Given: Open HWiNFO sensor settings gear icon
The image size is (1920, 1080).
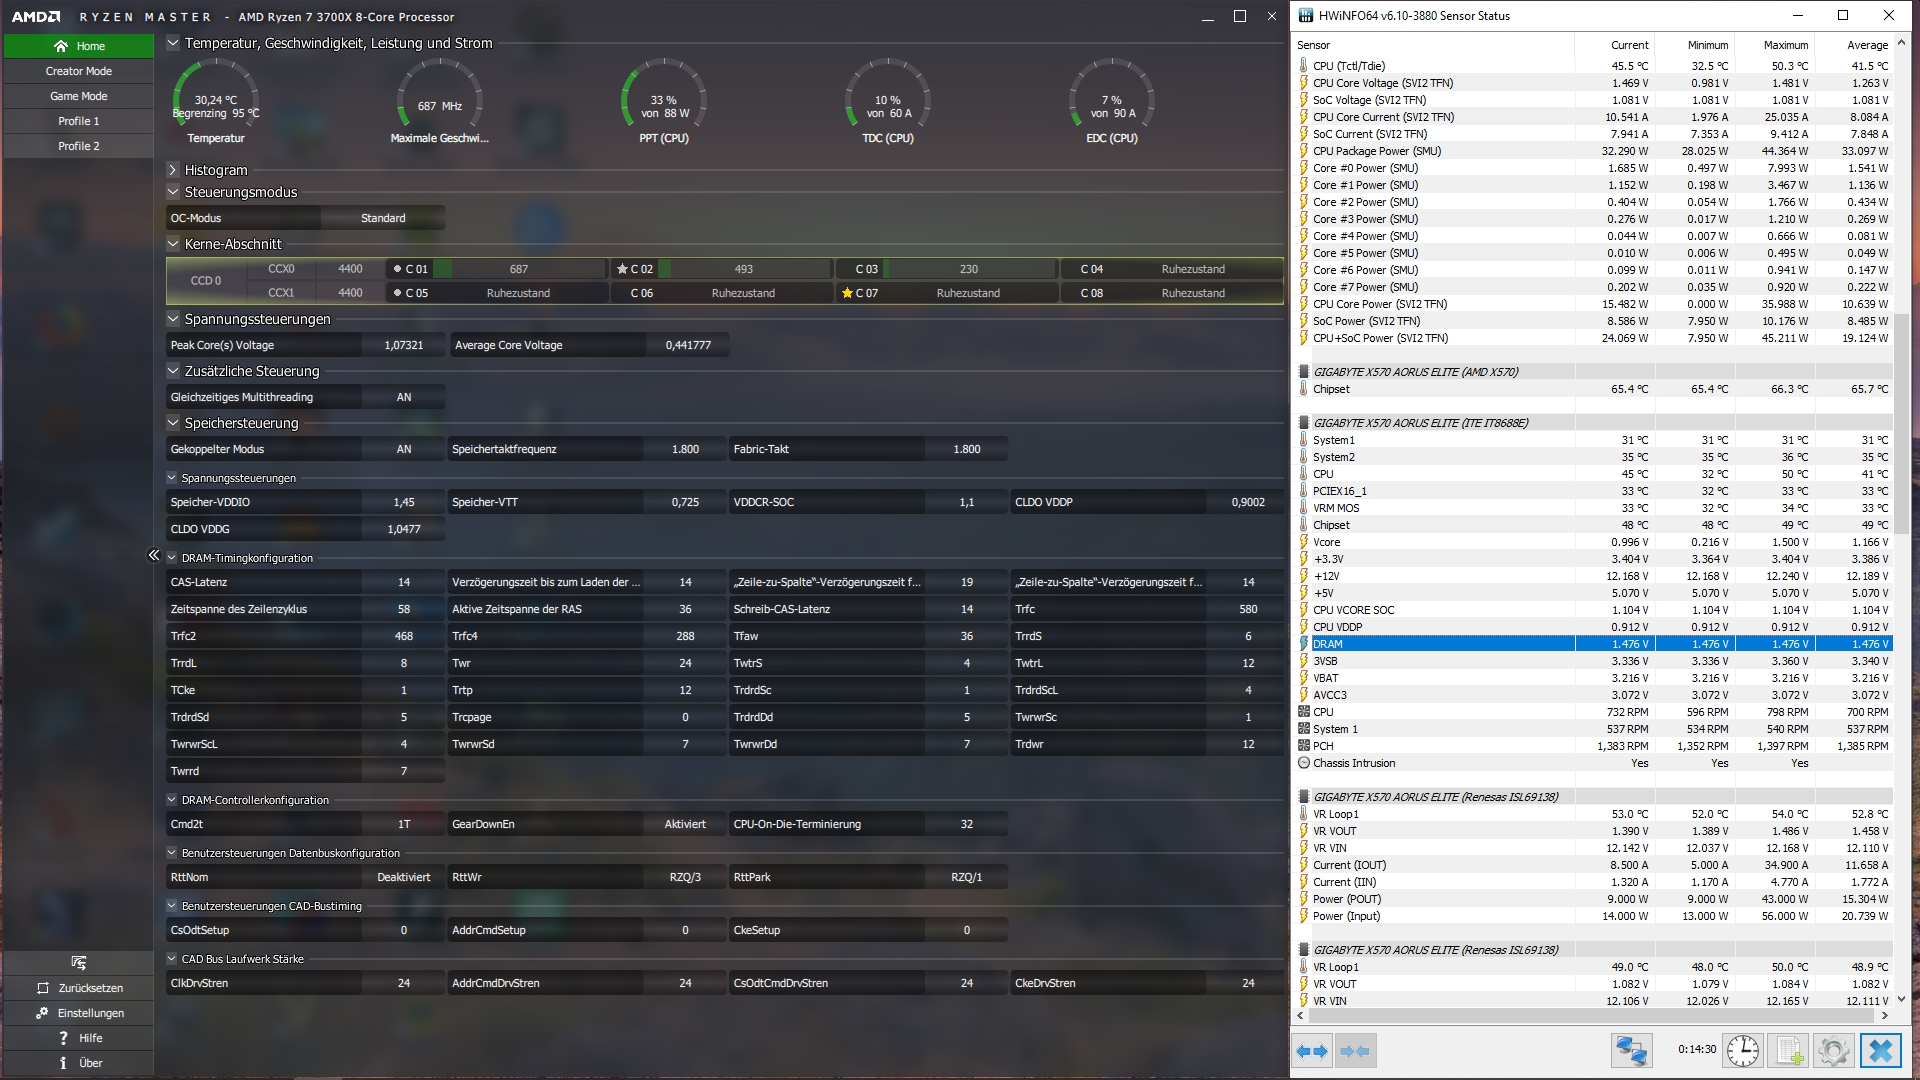Looking at the screenshot, I should tap(1833, 1051).
